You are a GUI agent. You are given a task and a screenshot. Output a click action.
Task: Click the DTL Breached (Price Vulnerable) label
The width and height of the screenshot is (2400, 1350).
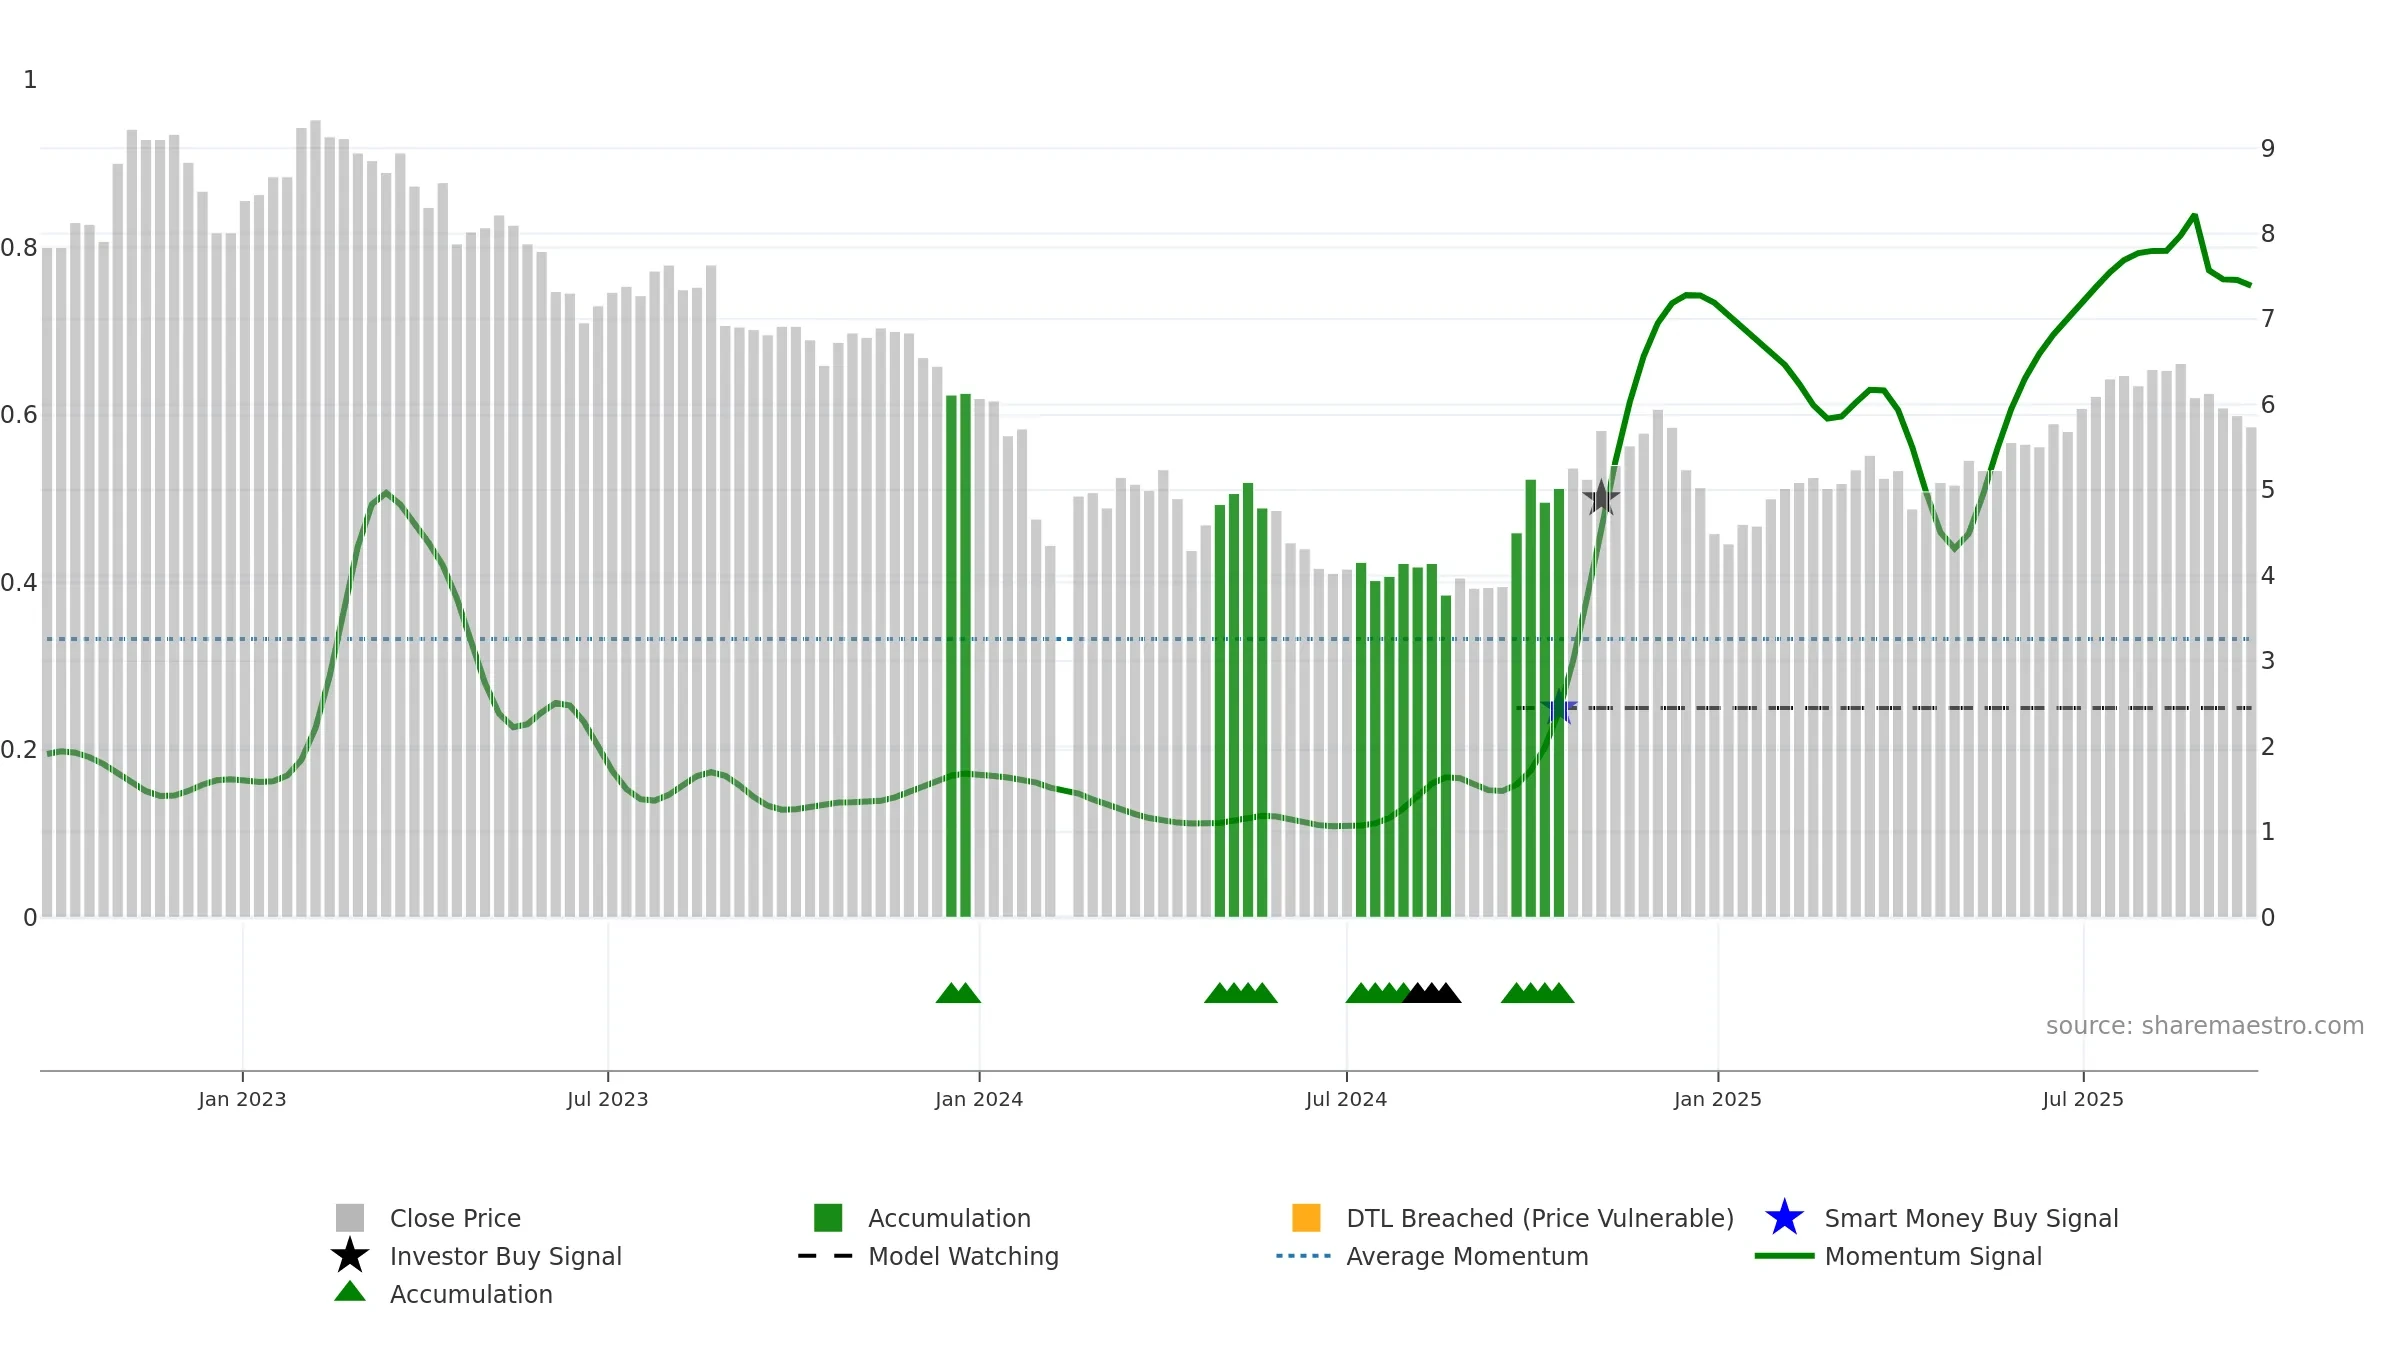[x=1540, y=1219]
